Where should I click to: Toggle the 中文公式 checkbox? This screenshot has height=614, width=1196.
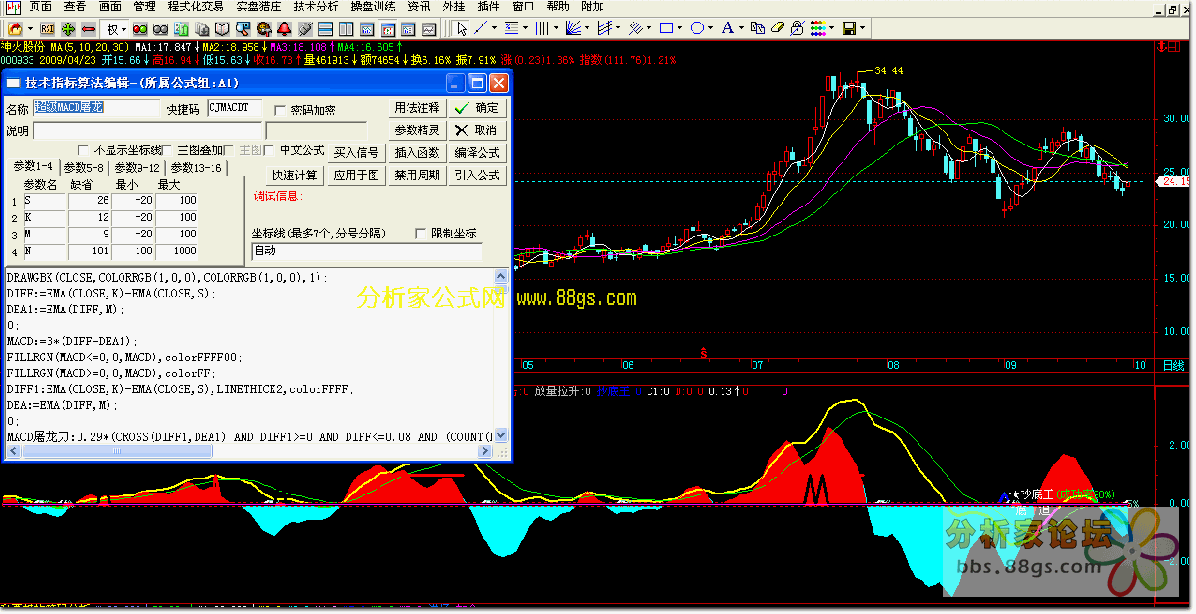[269, 150]
